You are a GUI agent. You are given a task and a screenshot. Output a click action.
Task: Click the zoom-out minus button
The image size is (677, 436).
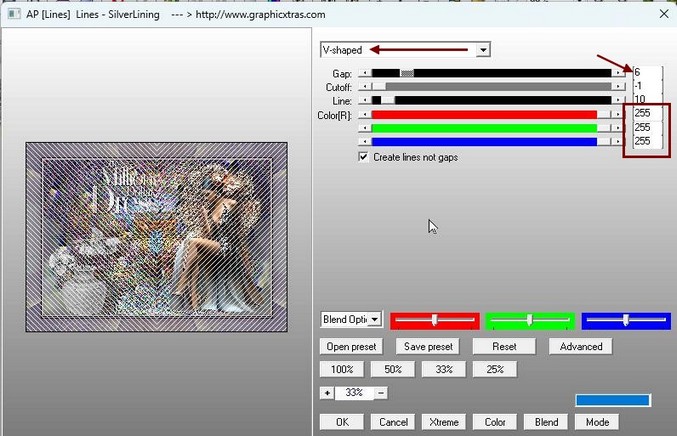381,393
